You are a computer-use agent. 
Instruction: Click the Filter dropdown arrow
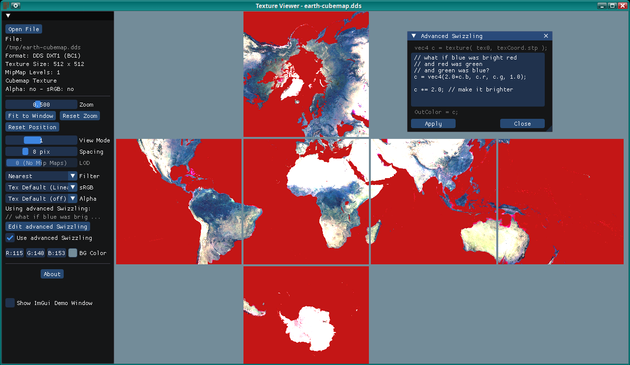coord(72,176)
